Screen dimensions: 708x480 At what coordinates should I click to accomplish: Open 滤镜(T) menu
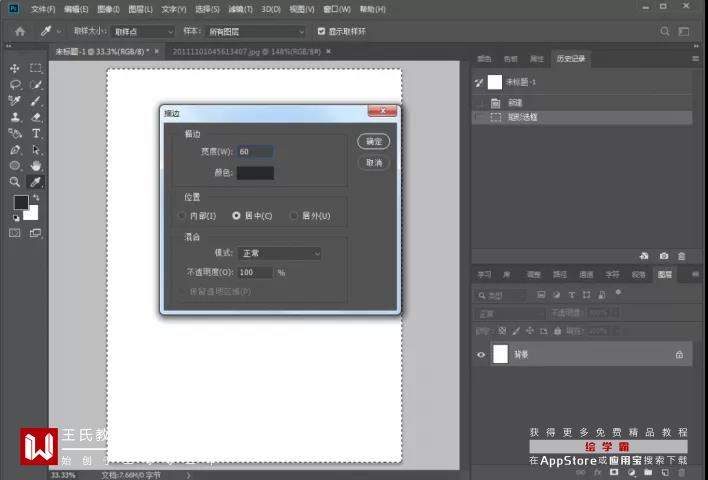pyautogui.click(x=240, y=9)
